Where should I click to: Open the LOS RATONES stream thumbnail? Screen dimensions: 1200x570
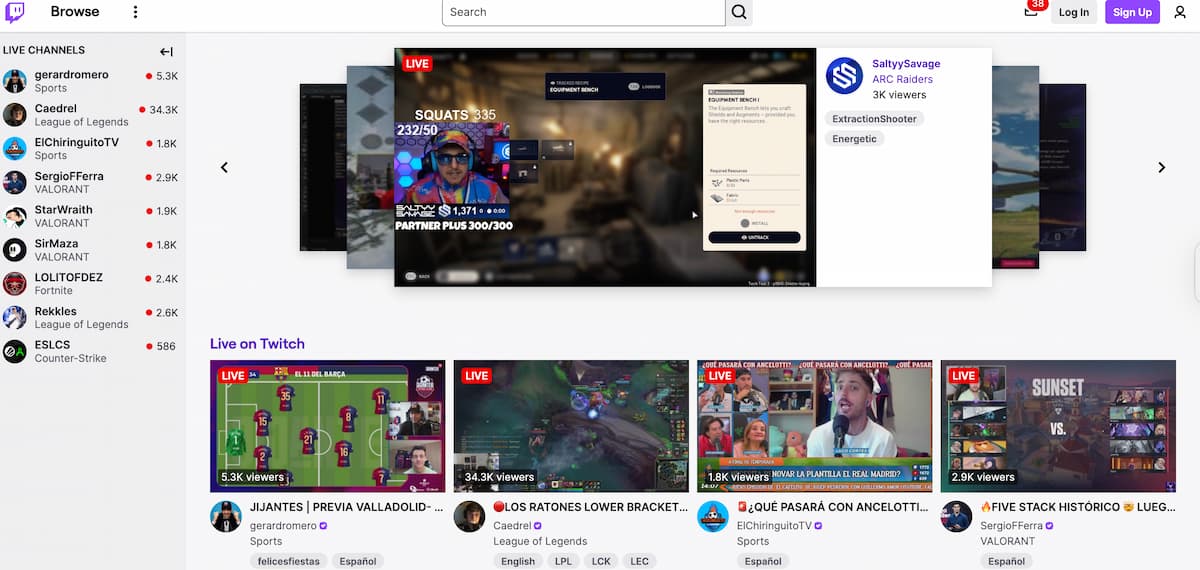click(x=571, y=426)
